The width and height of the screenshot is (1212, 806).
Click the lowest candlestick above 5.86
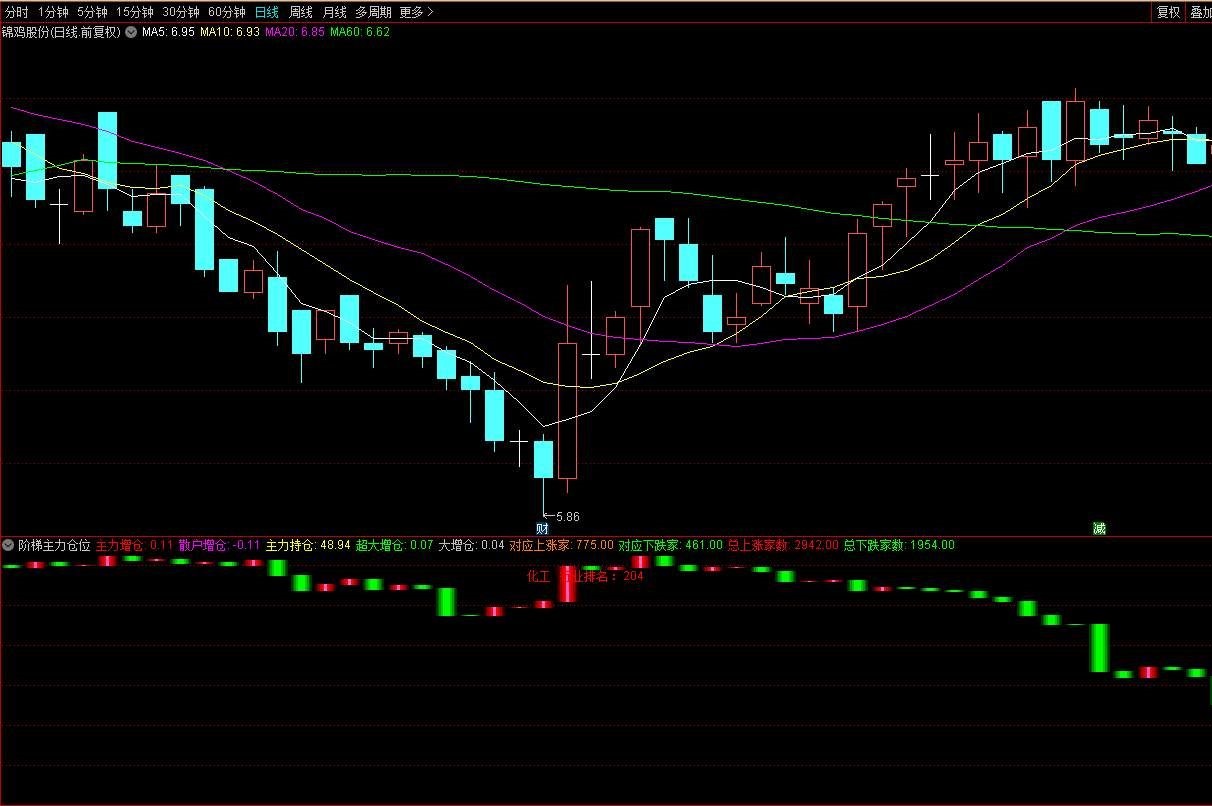point(543,460)
